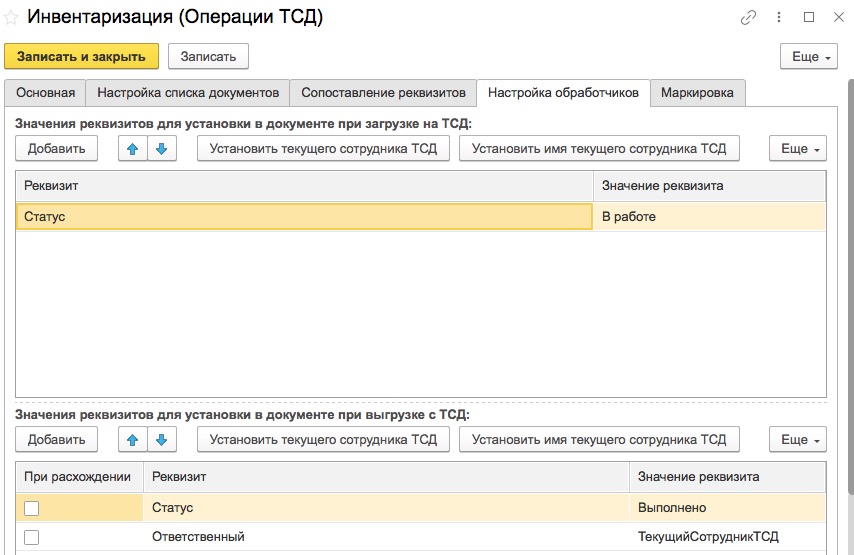Toggle При расхождении checkbox for Статус row
This screenshot has height=555, width=854.
[x=32, y=508]
